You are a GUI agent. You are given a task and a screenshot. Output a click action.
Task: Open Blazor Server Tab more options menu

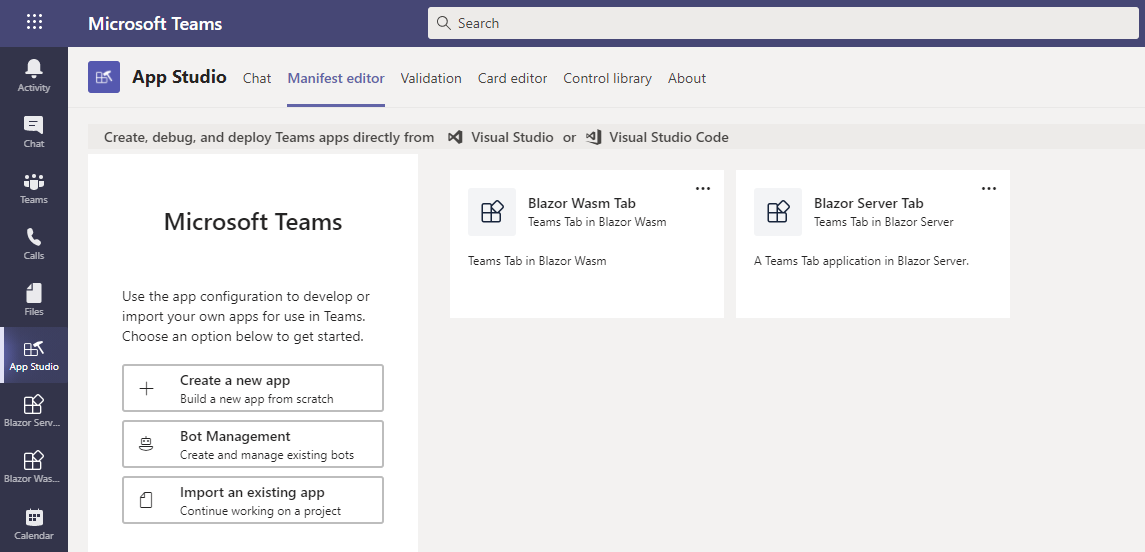989,188
